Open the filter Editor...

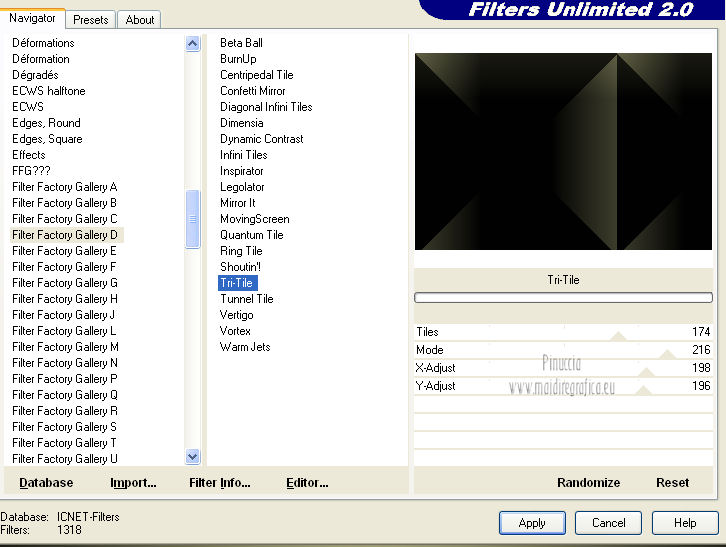[307, 483]
